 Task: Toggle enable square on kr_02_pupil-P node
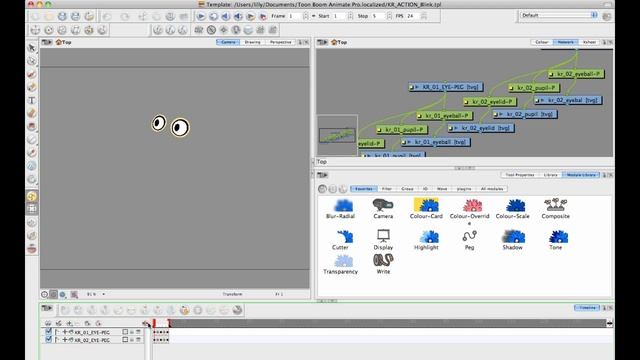511,88
